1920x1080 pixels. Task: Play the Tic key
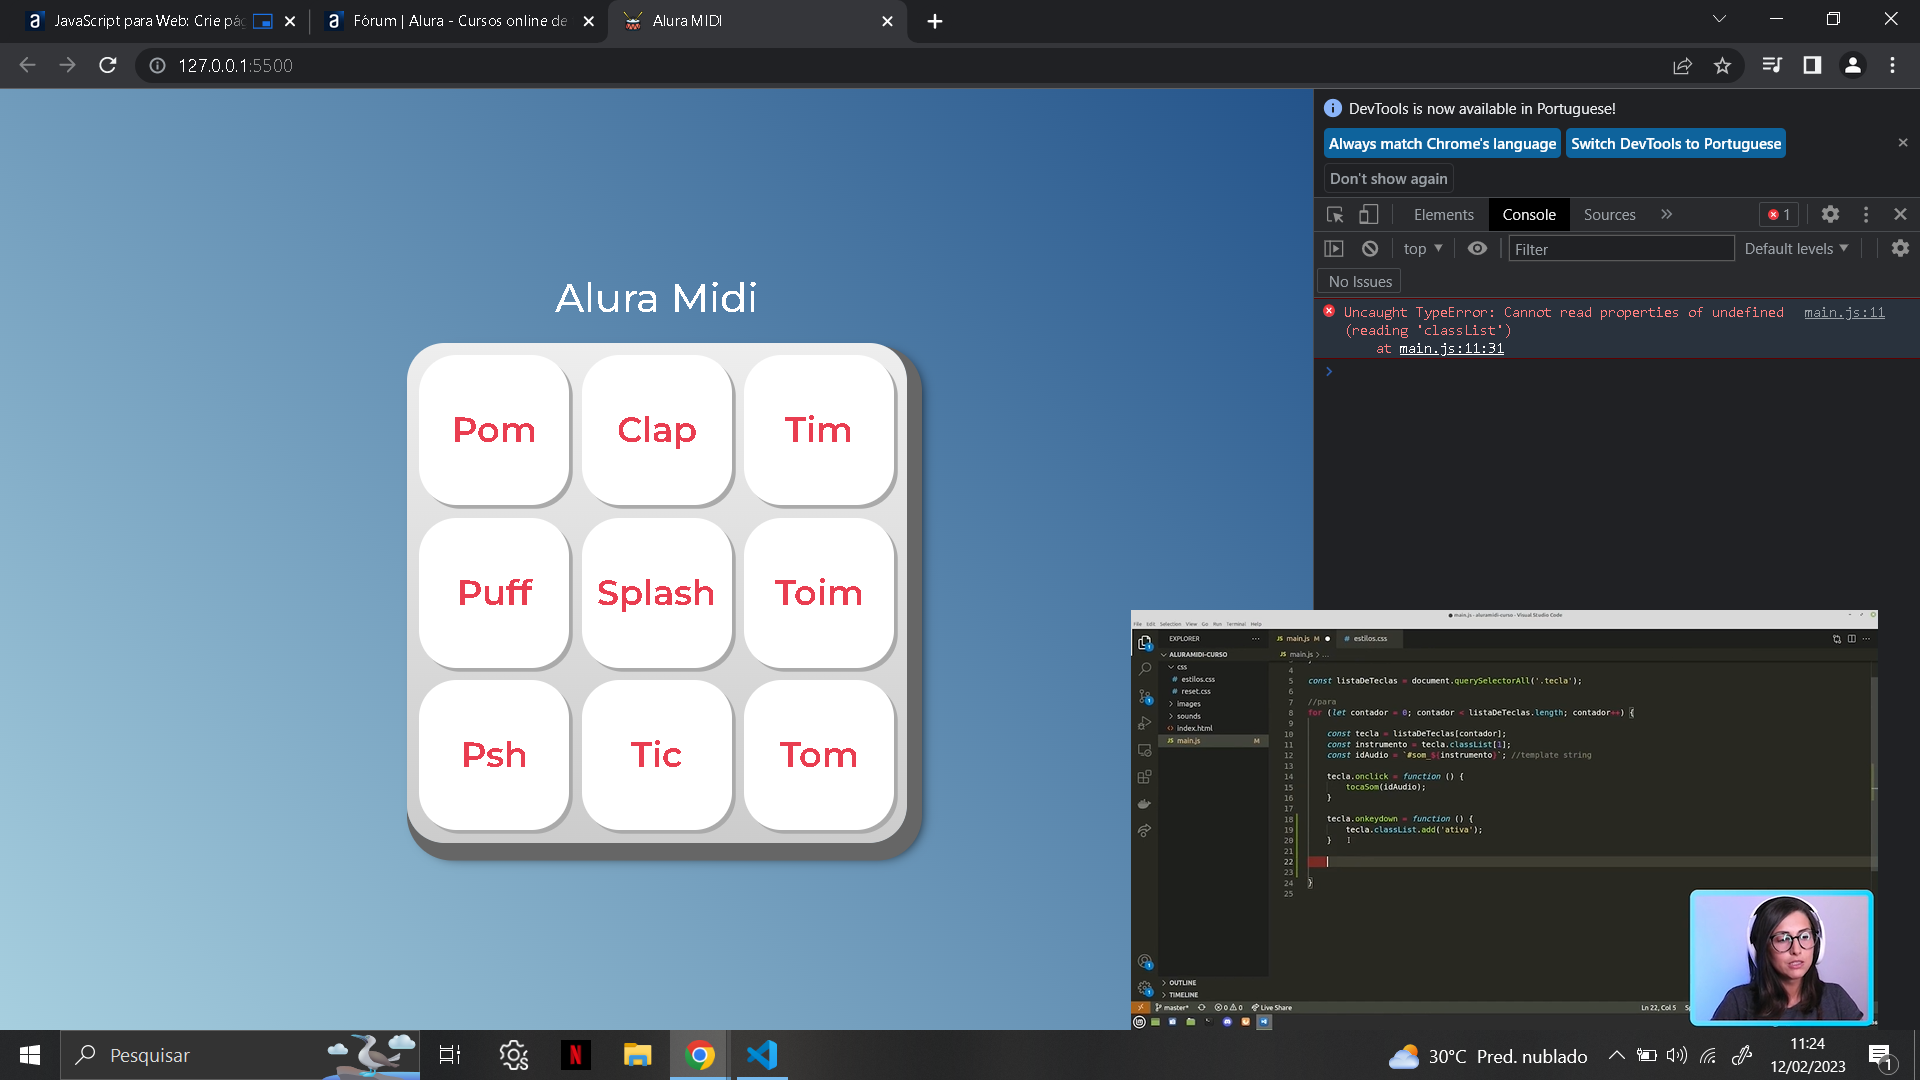(657, 755)
